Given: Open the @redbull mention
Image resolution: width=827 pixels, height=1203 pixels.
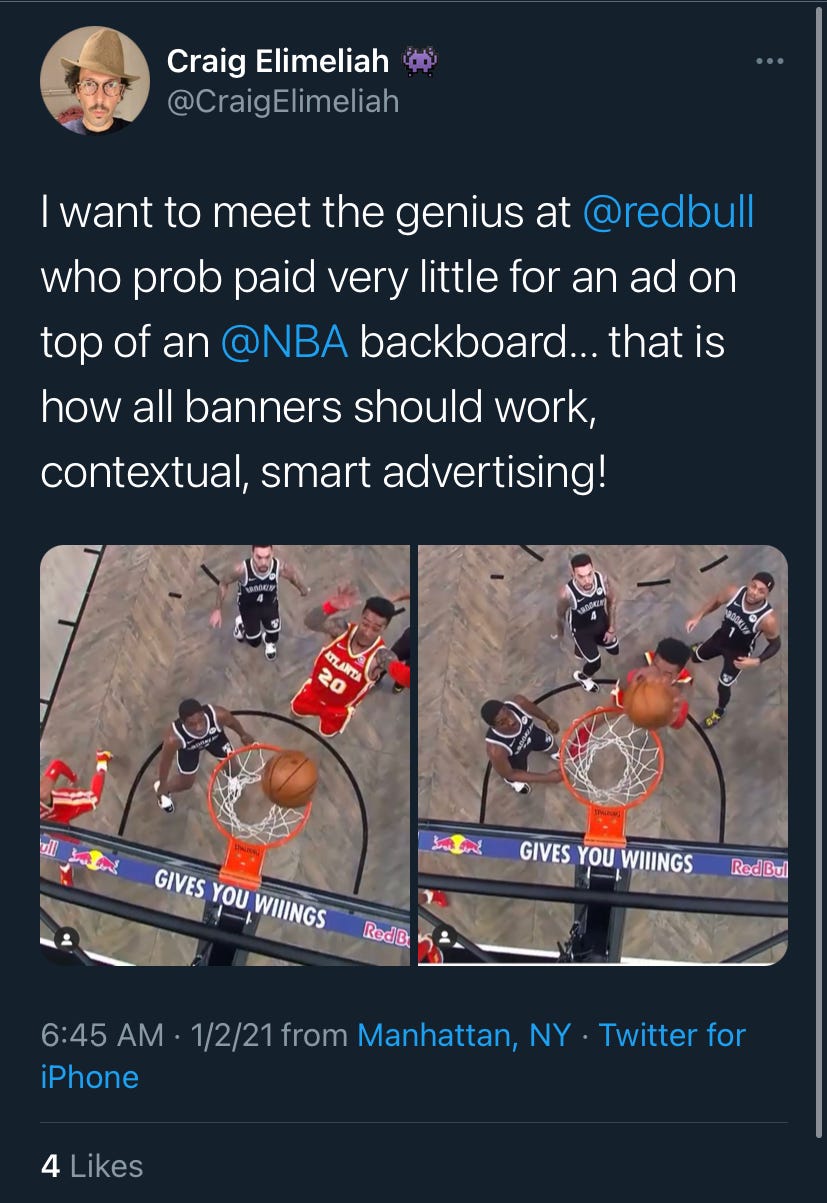Looking at the screenshot, I should tap(667, 213).
